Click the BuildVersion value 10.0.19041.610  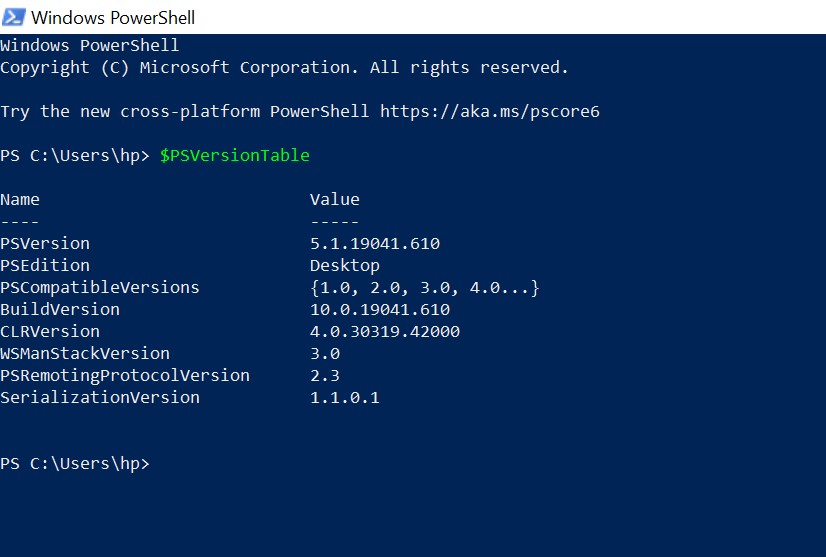(x=380, y=309)
